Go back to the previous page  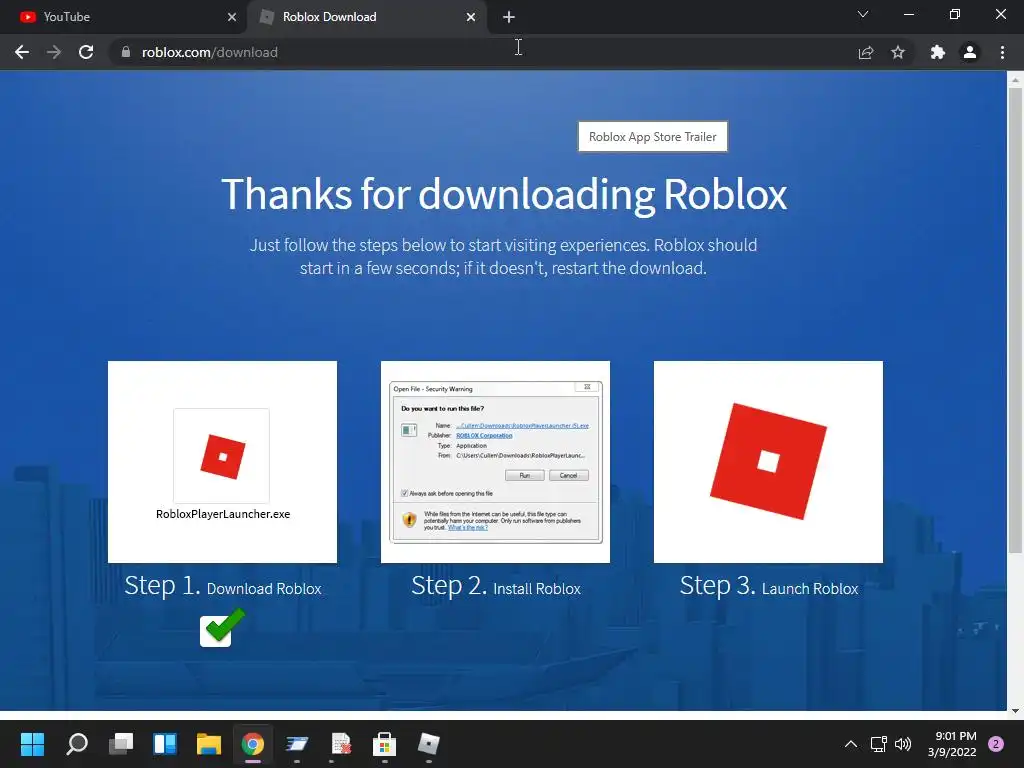[x=22, y=52]
